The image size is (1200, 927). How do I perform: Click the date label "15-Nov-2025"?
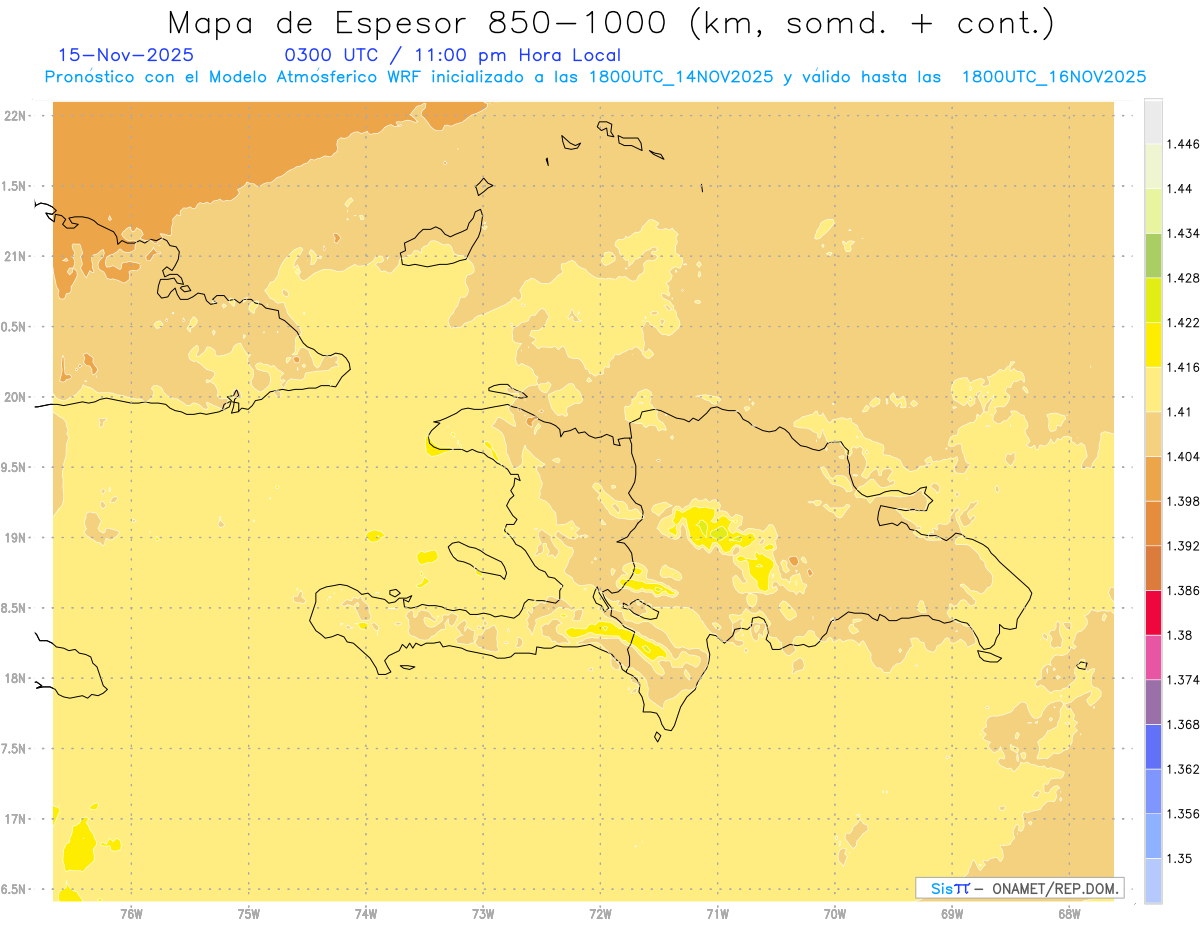[x=127, y=55]
